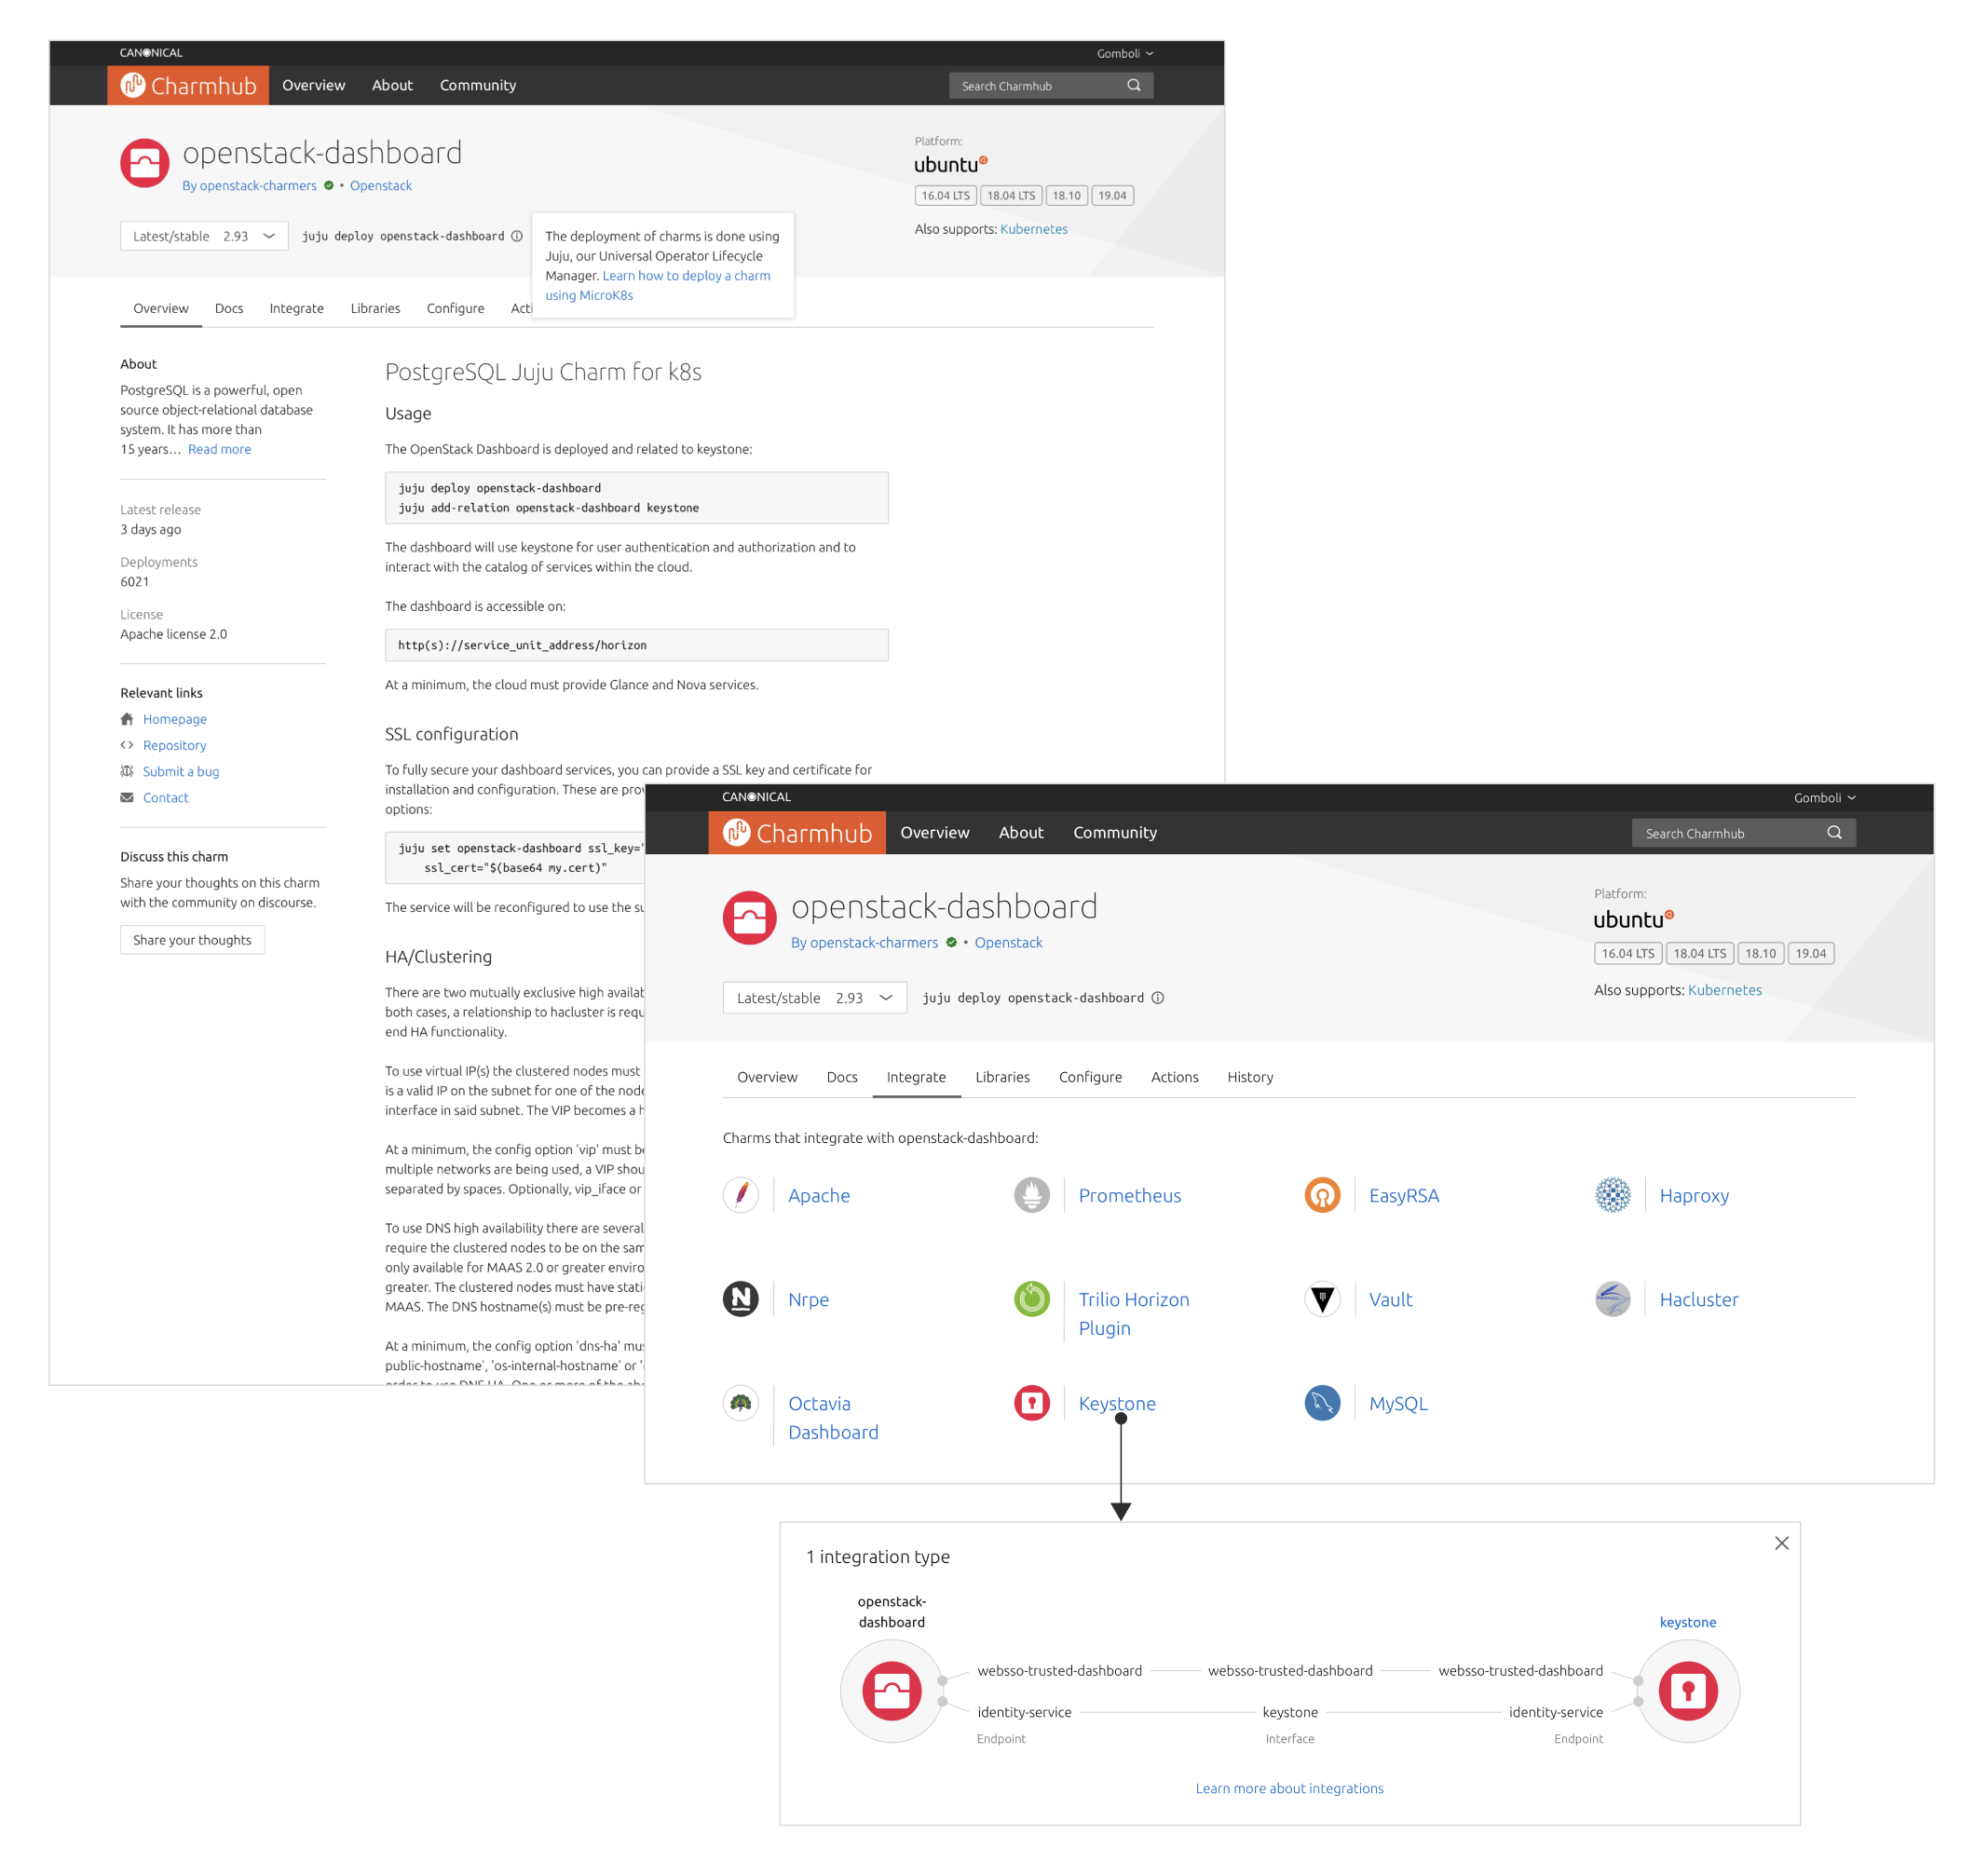Focus Search Charmhub field in front window
Image resolution: width=1988 pixels, height=1876 pixels.
pos(1743,833)
